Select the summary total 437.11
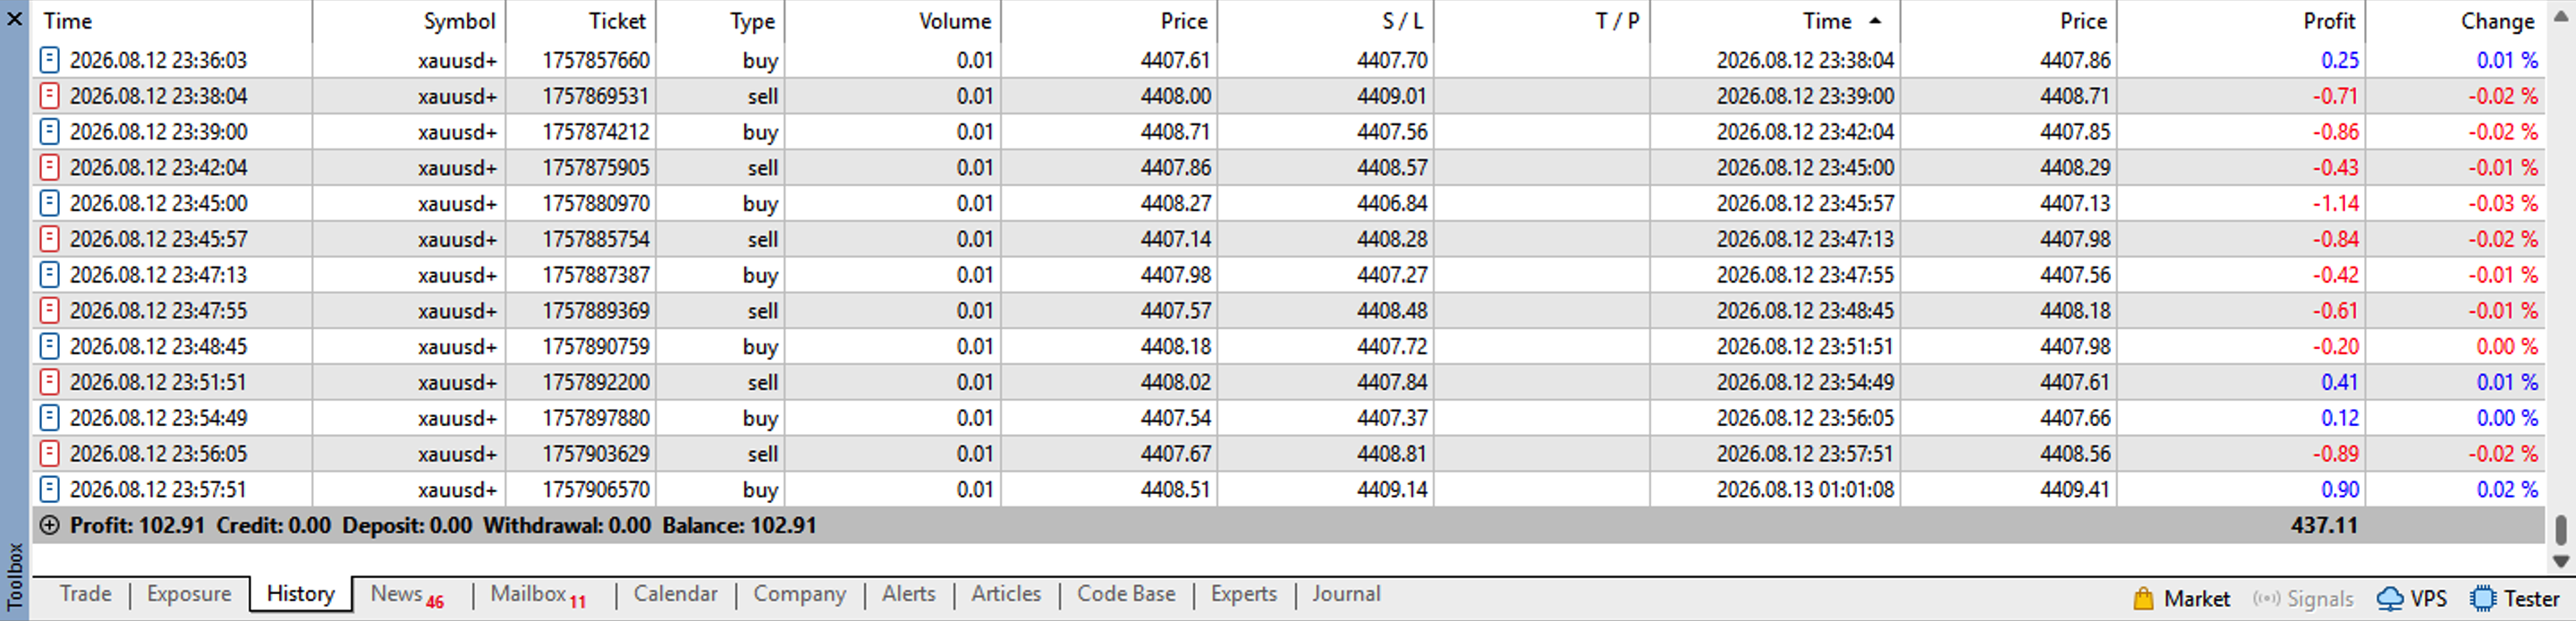Viewport: 2576px width, 621px height. pyautogui.click(x=2324, y=526)
